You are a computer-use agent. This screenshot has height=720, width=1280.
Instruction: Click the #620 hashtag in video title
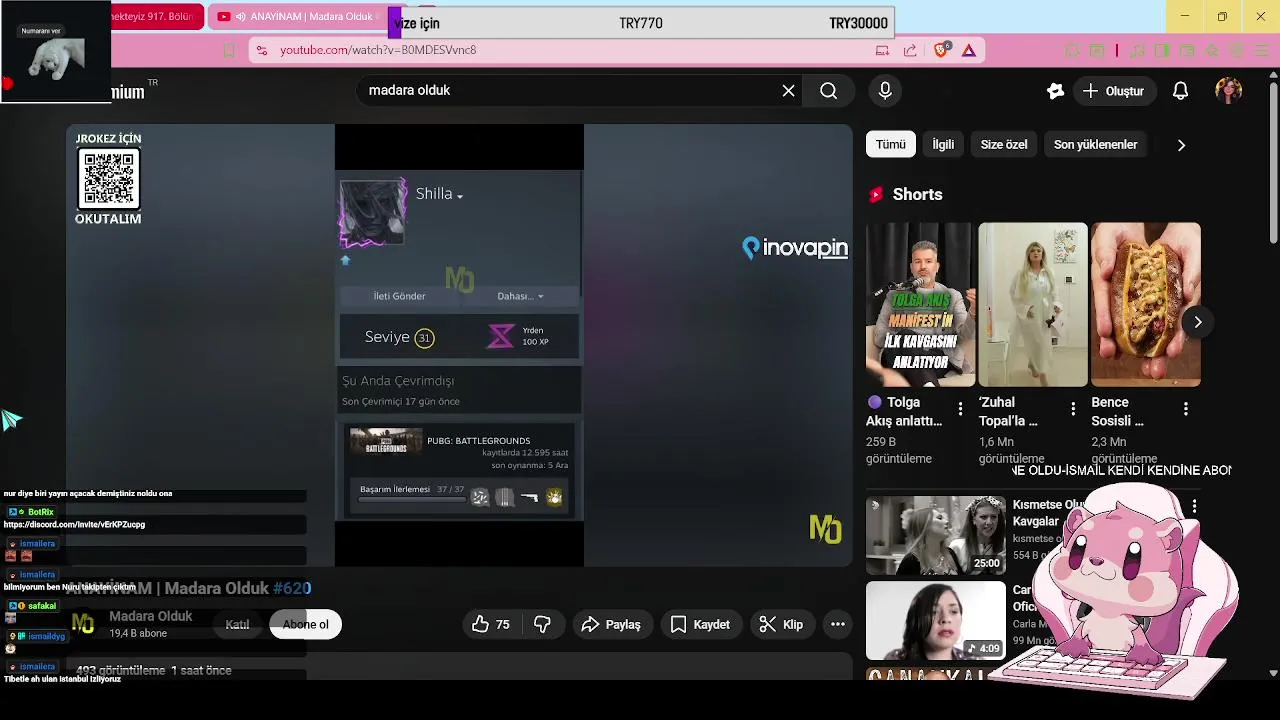tap(292, 588)
